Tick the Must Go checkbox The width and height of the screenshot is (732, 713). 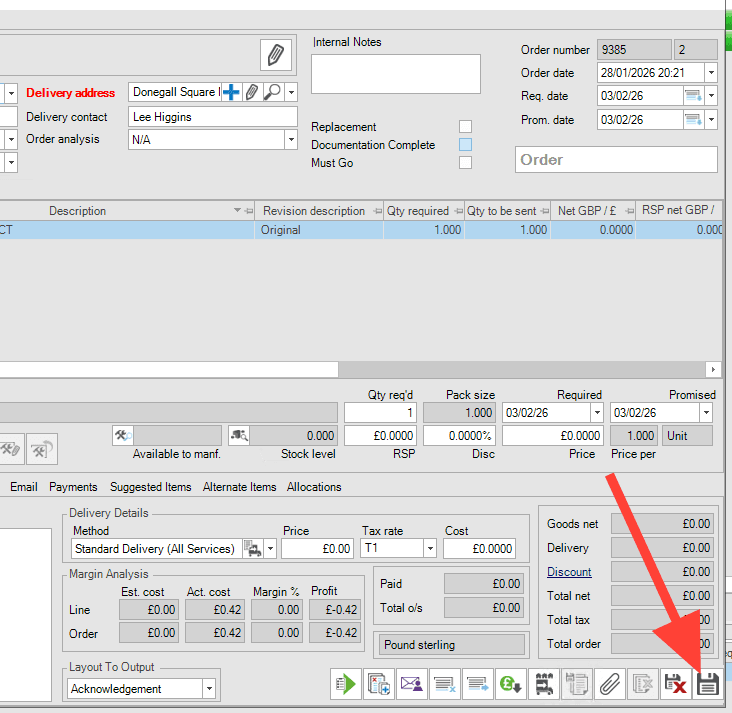[465, 162]
